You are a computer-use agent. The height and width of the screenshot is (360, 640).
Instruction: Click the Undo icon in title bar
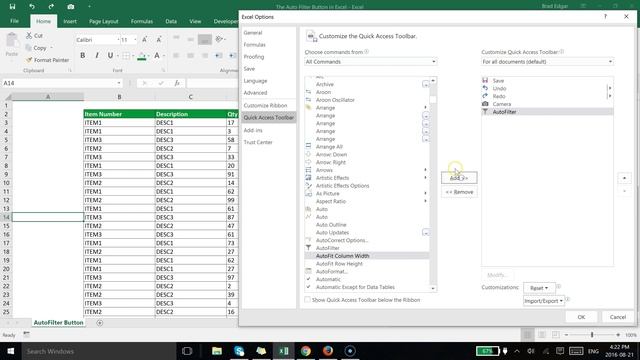(31, 7)
